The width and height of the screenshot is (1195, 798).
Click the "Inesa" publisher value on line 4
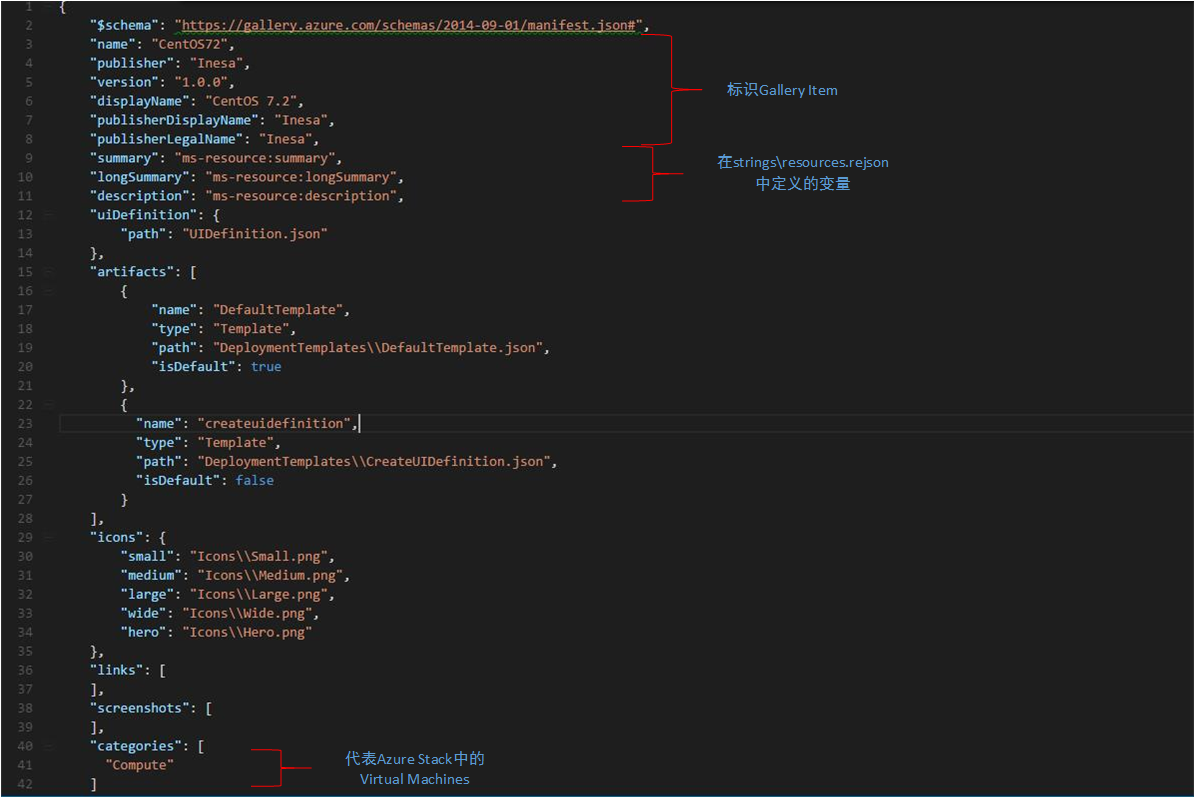pos(216,63)
